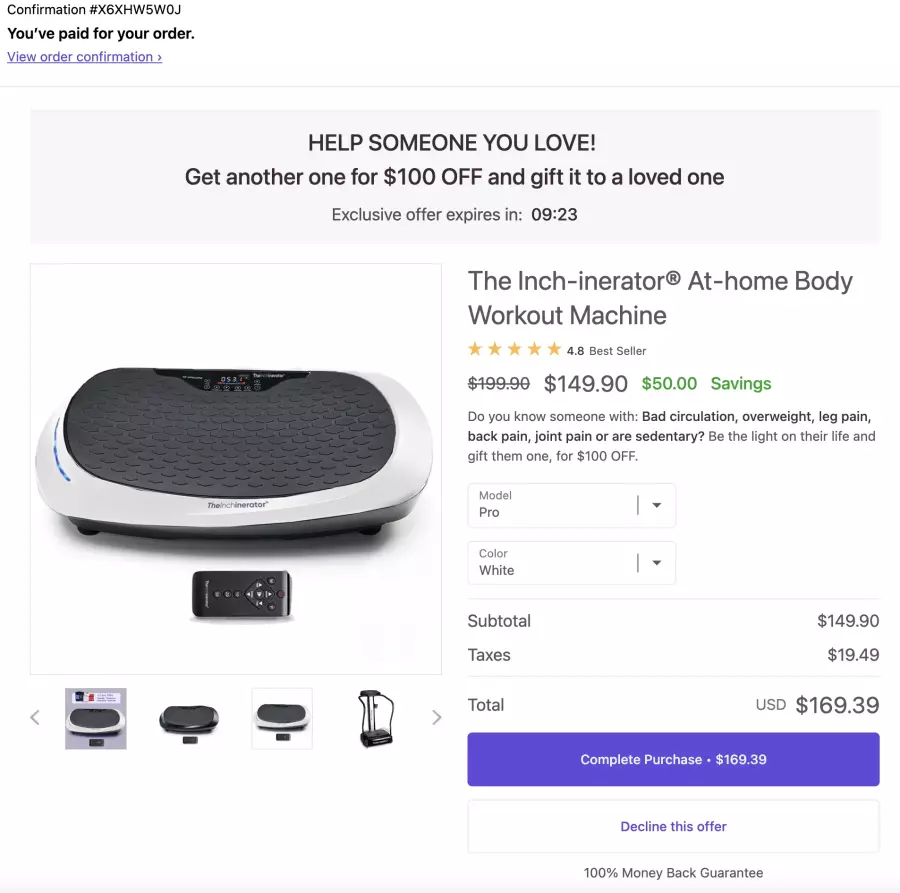This screenshot has height=893, width=900.
Task: Expand the Model Pro selector field
Action: coord(572,505)
